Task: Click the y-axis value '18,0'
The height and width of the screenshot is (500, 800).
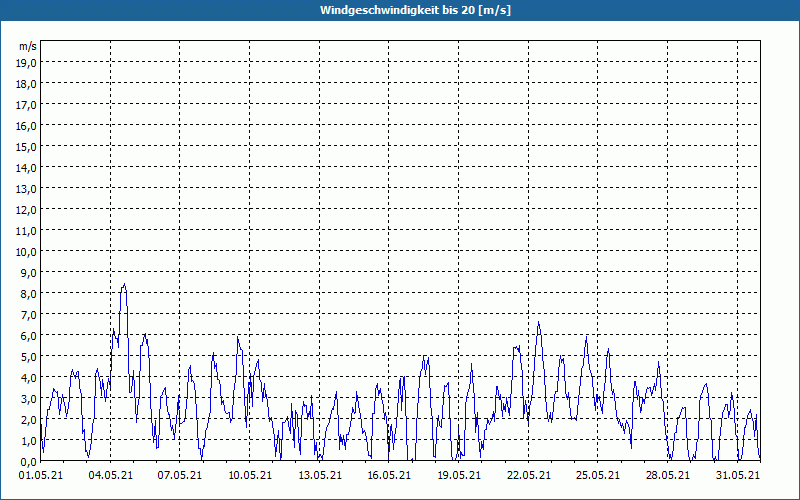Action: 28,84
